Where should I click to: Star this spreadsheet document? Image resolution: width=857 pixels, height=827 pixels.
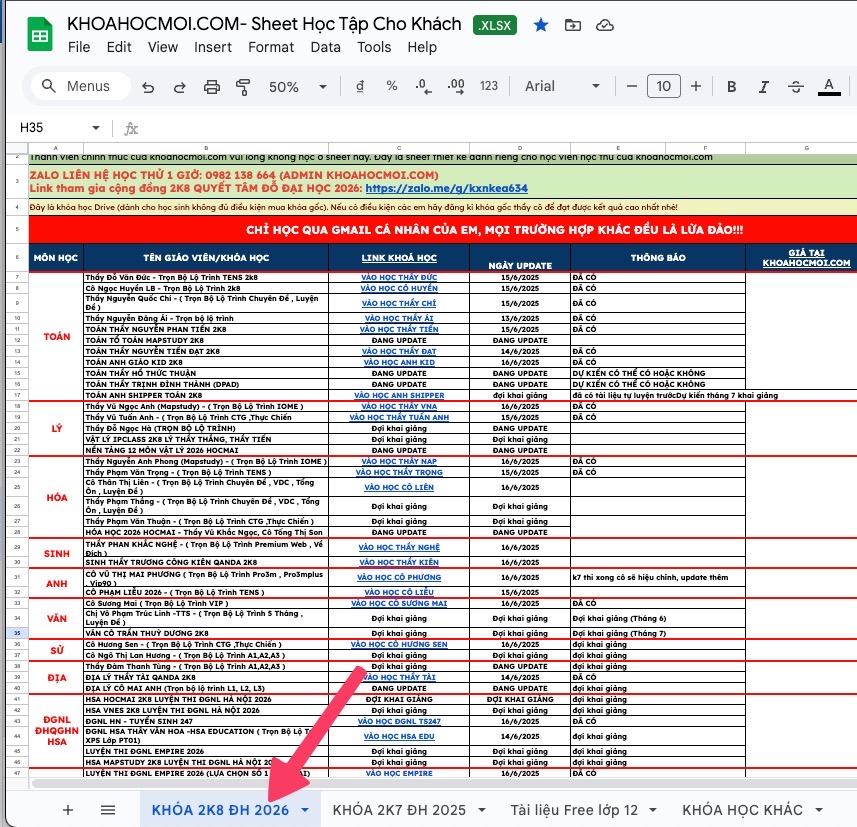click(541, 25)
